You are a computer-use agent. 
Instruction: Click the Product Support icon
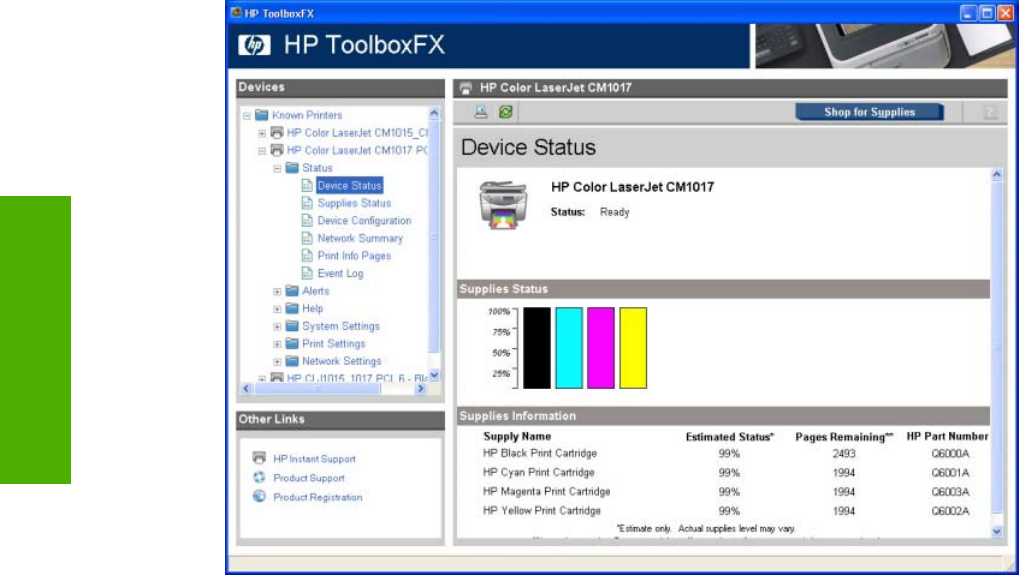point(259,477)
